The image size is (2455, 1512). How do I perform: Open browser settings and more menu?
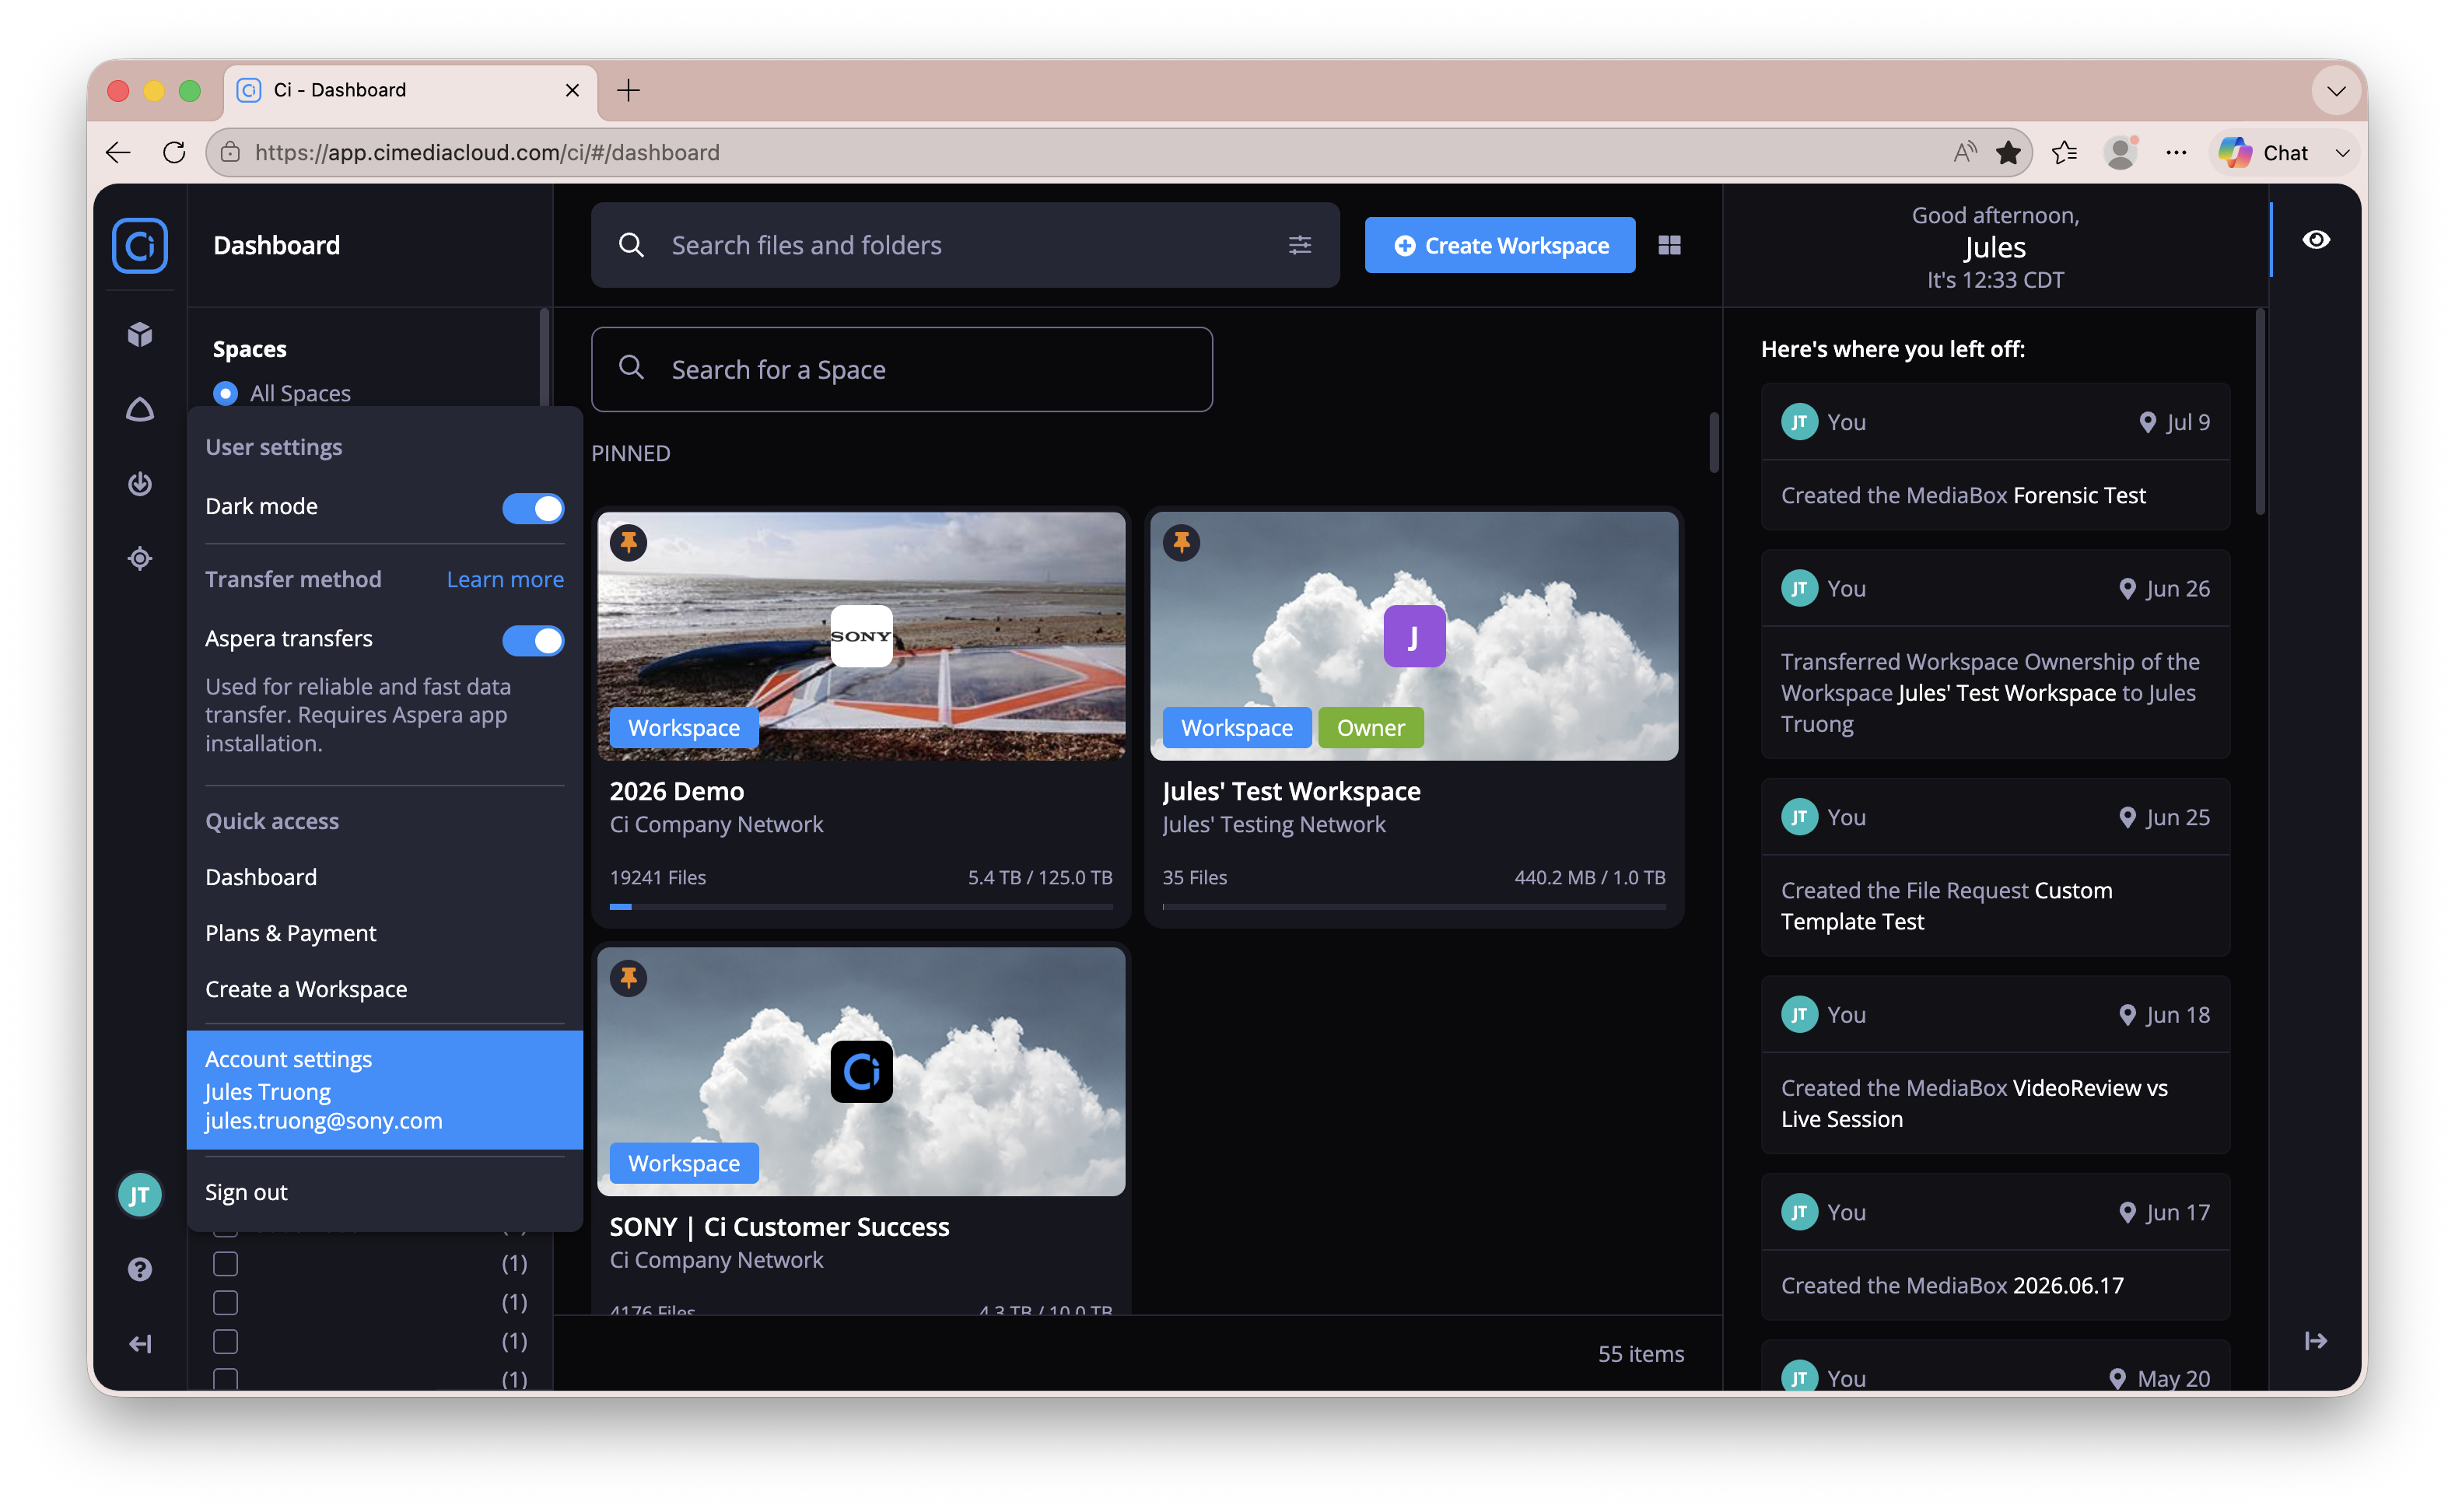click(2176, 152)
